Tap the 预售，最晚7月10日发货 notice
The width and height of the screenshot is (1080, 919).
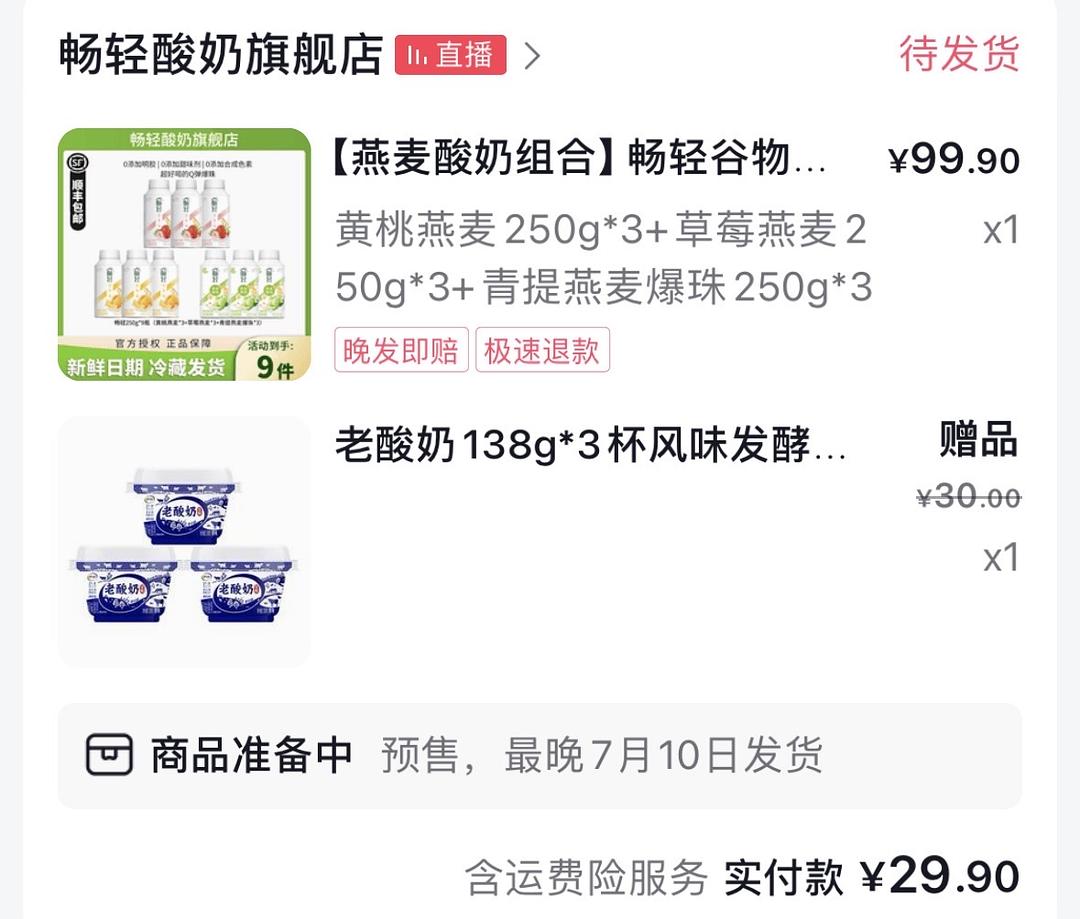click(602, 755)
